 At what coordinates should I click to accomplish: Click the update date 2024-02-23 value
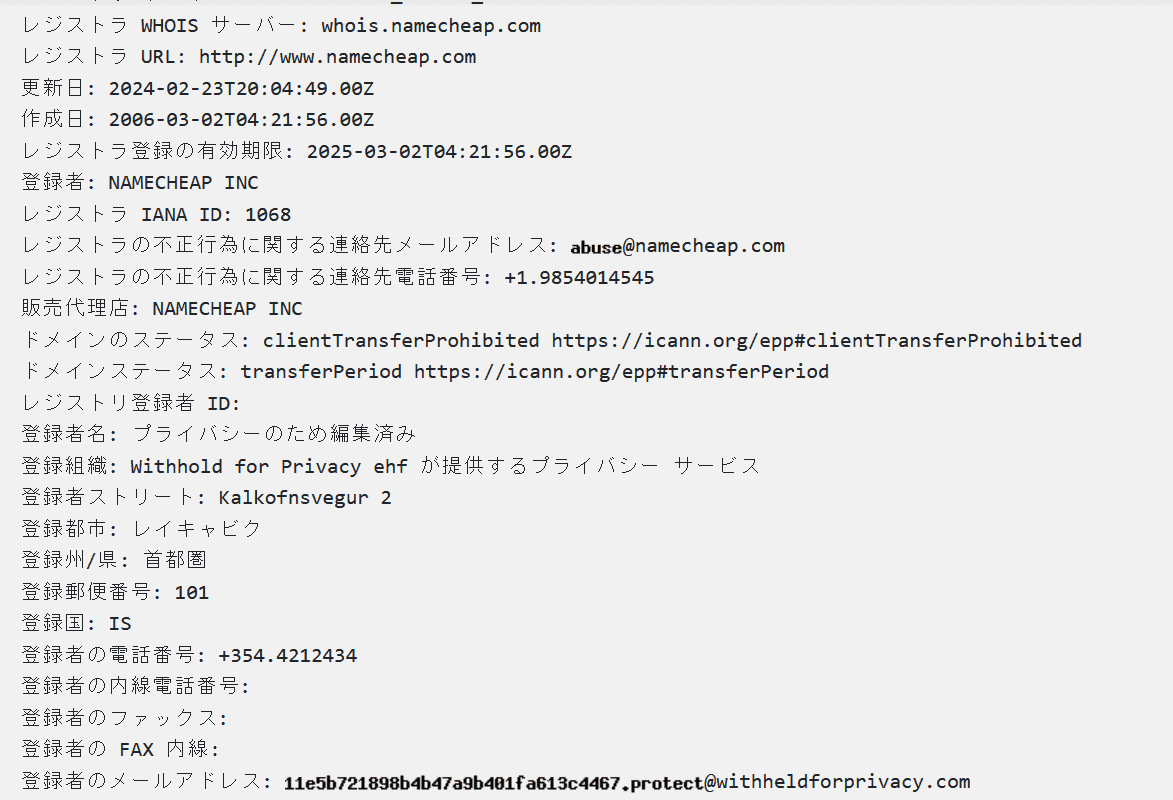241,89
